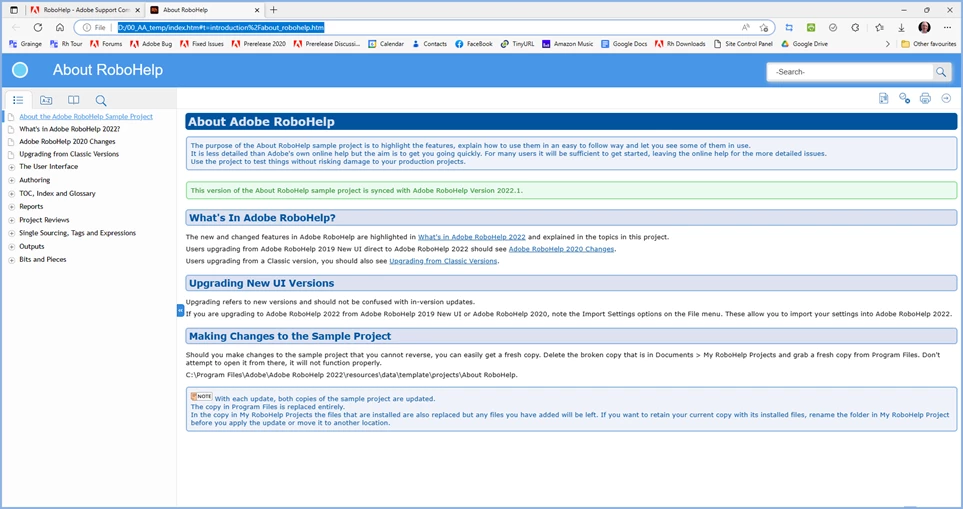The width and height of the screenshot is (964, 510).
Task: Open Upgrading from Classic Versions TOC topic
Action: (69, 154)
